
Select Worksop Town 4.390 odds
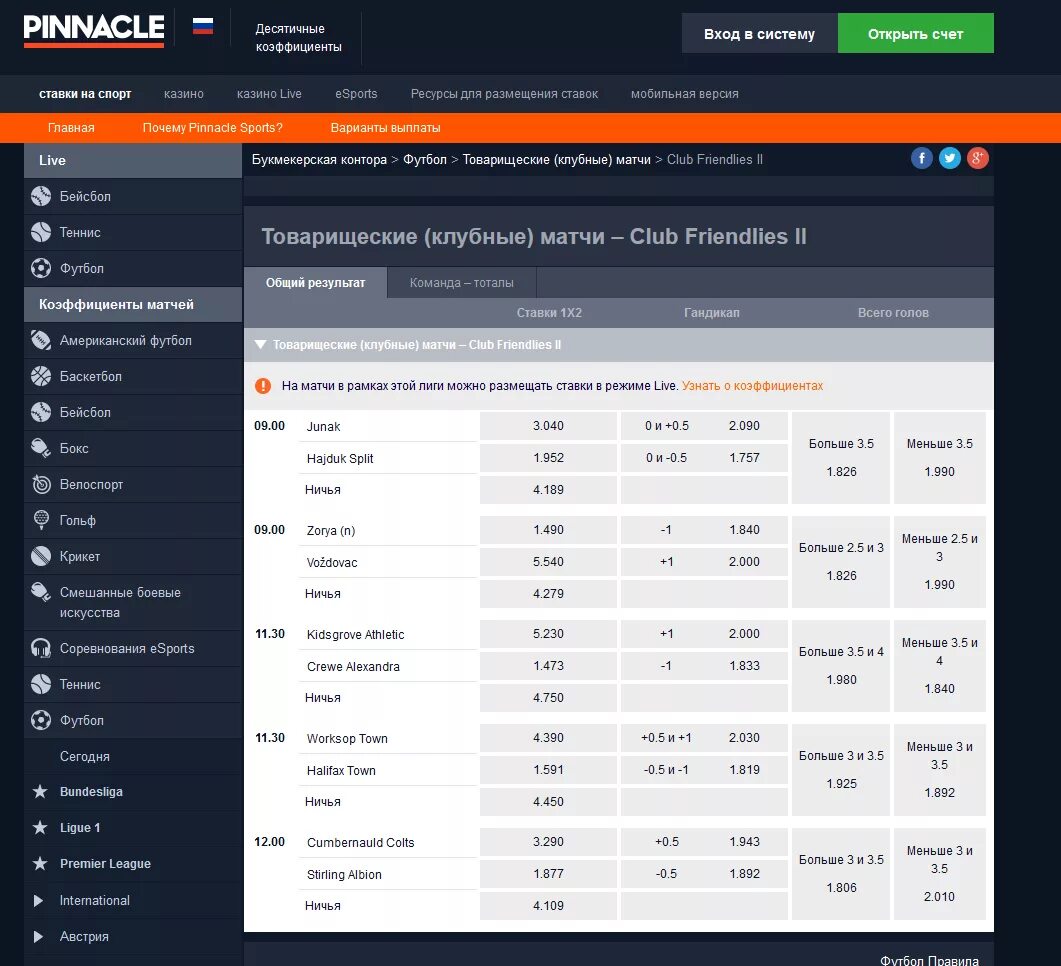point(548,738)
